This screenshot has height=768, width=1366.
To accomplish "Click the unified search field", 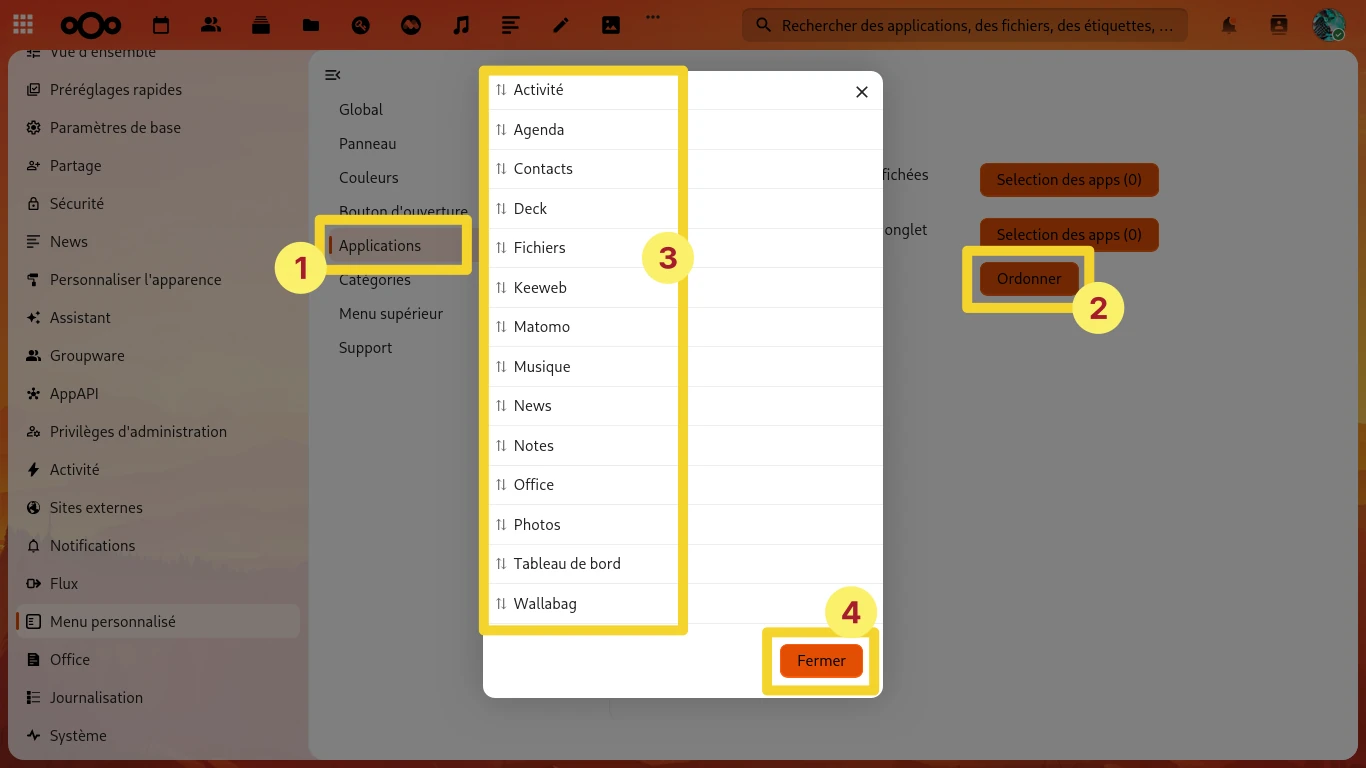I will (965, 25).
